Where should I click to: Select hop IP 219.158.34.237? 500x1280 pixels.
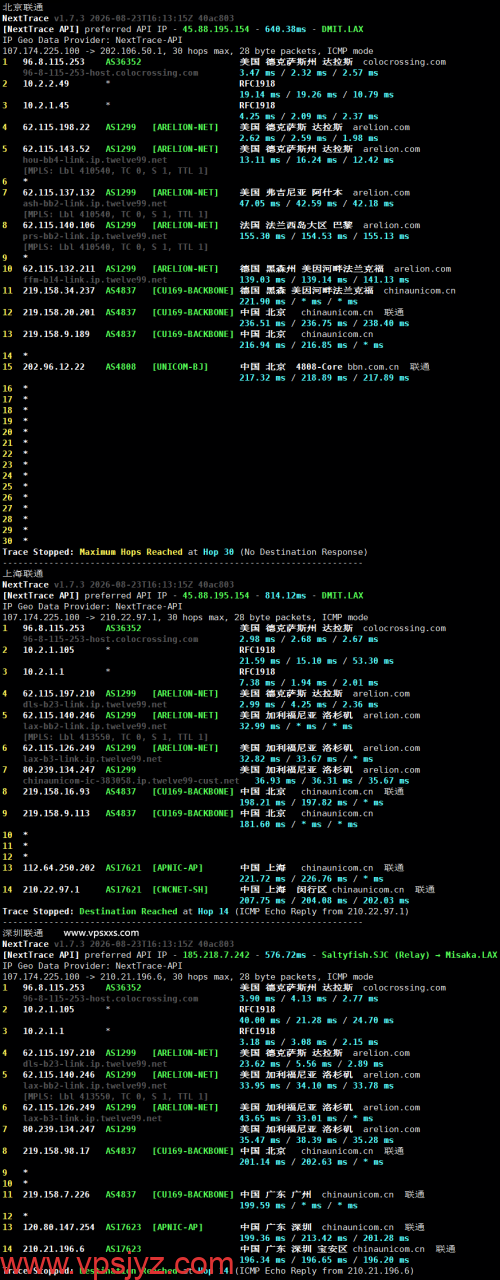(59, 291)
